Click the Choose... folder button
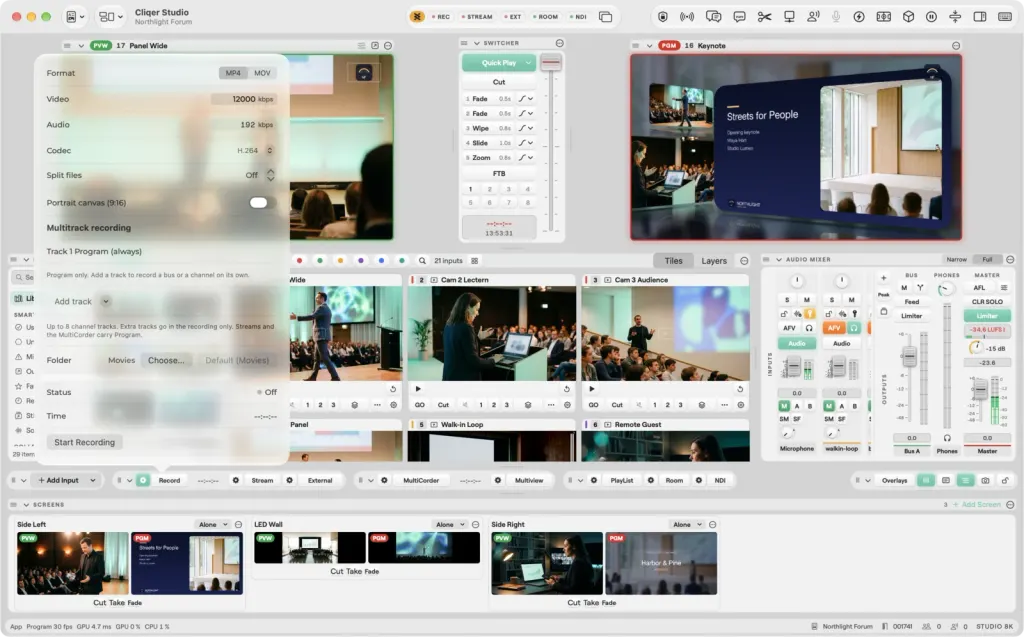Image resolution: width=1024 pixels, height=637 pixels. [x=166, y=360]
